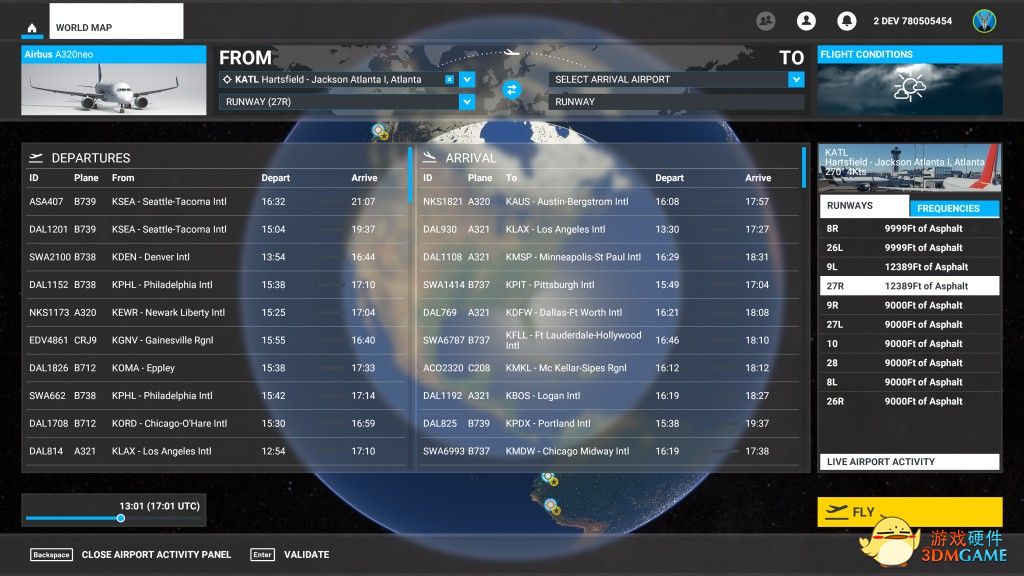
Task: Select departure flight DAL1826 from Eppley
Action: pyautogui.click(x=216, y=368)
